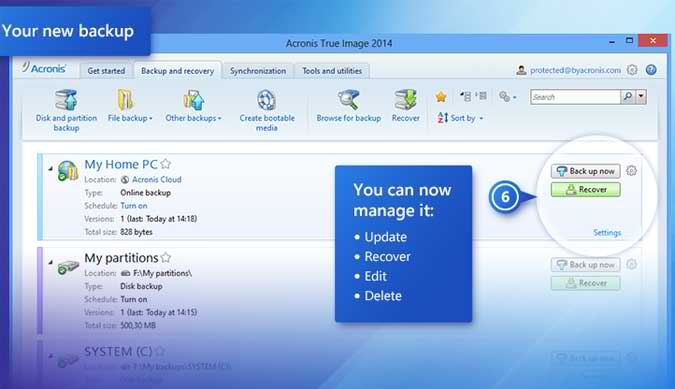Open protected@byacronis.com account link
Viewport: 675px width, 389px height.
point(575,70)
